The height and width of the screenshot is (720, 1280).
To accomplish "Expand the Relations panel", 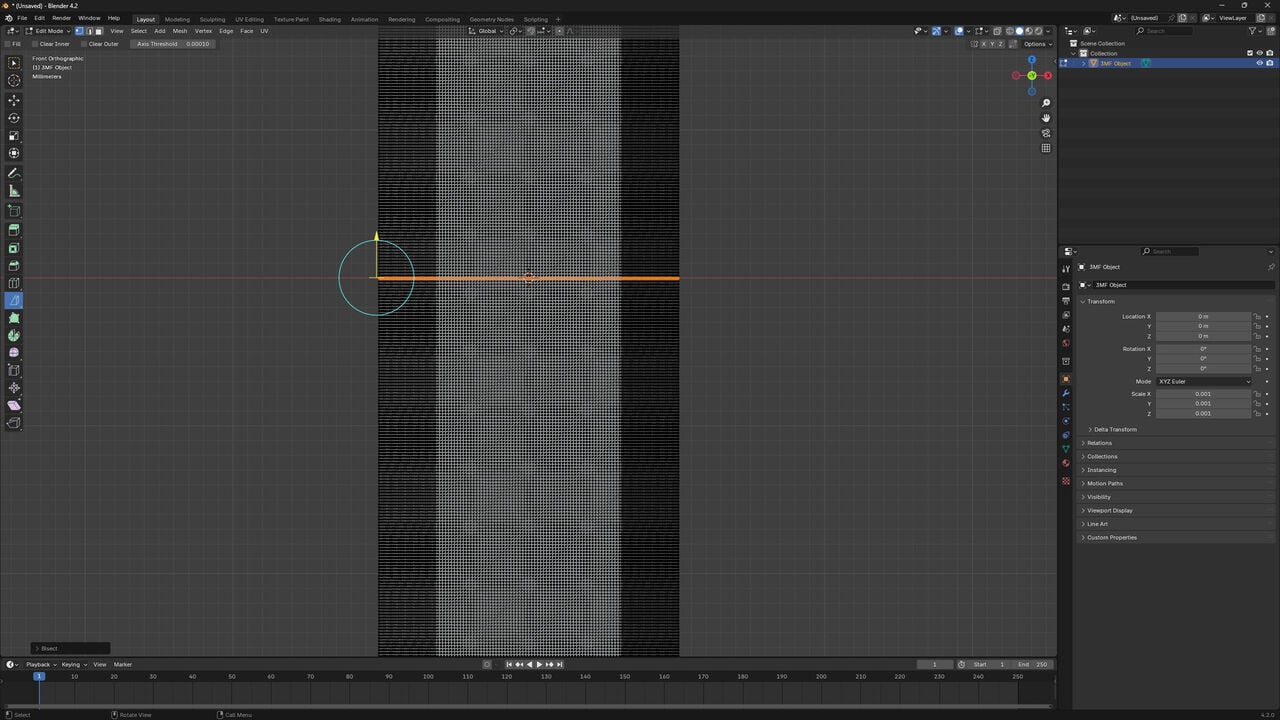I will pyautogui.click(x=1097, y=443).
